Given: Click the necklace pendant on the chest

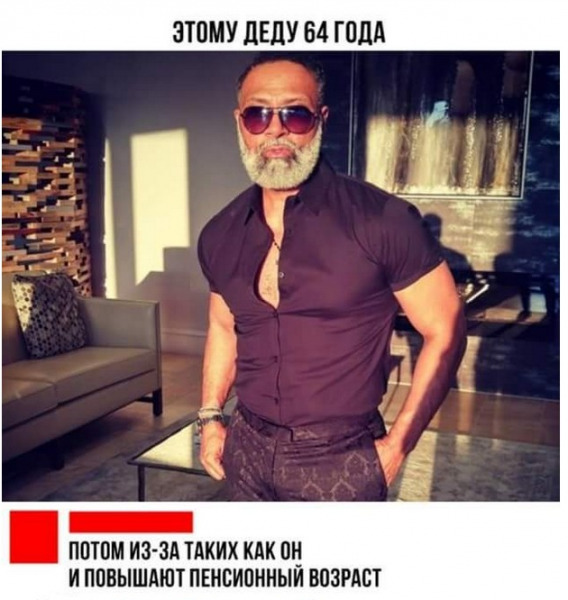Looking at the screenshot, I should (x=278, y=252).
